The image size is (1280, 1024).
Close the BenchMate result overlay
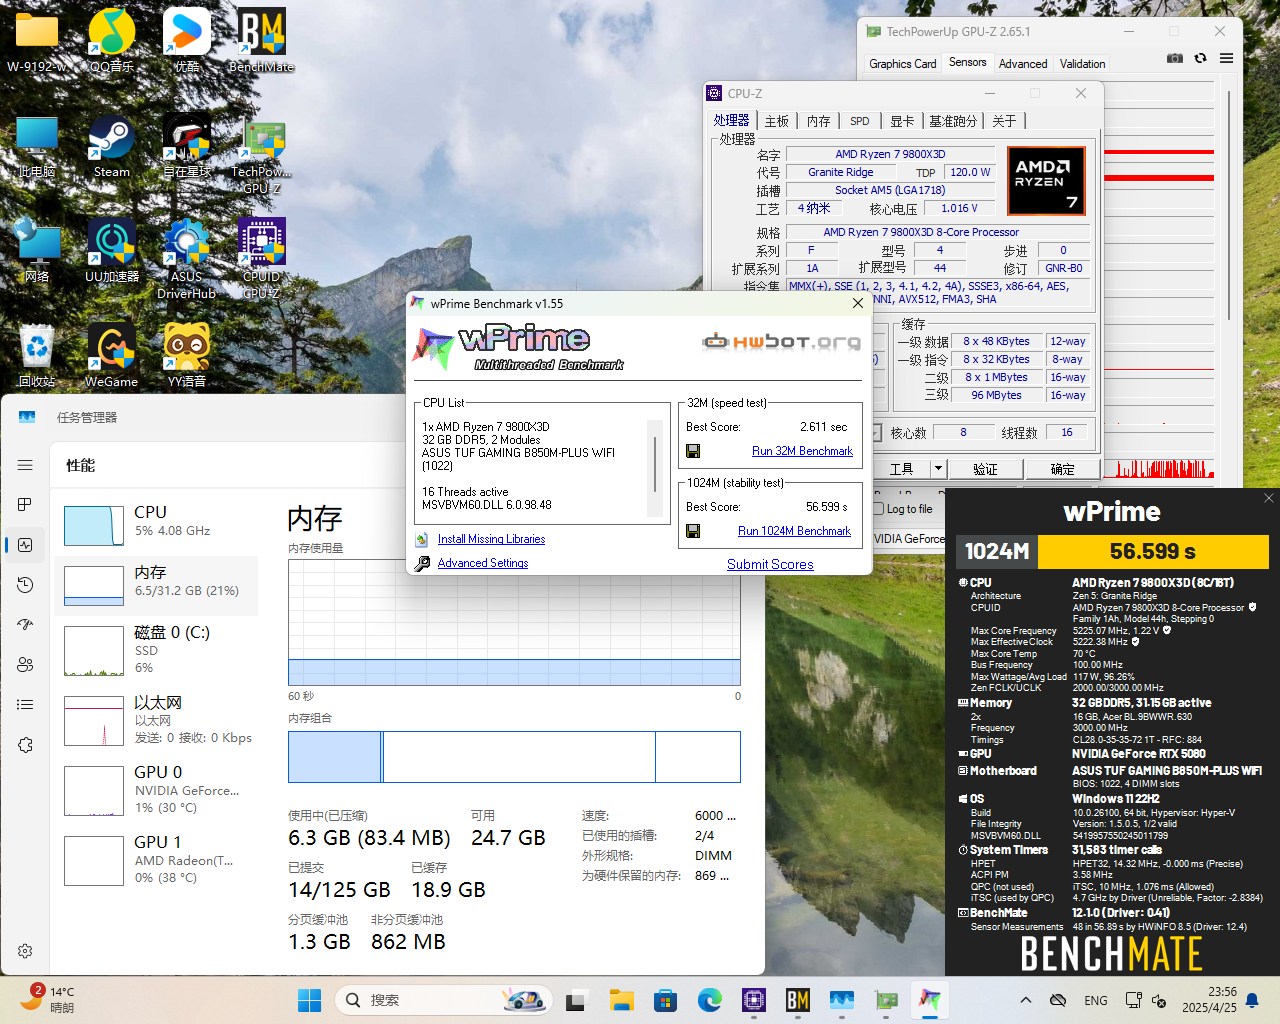point(1269,497)
